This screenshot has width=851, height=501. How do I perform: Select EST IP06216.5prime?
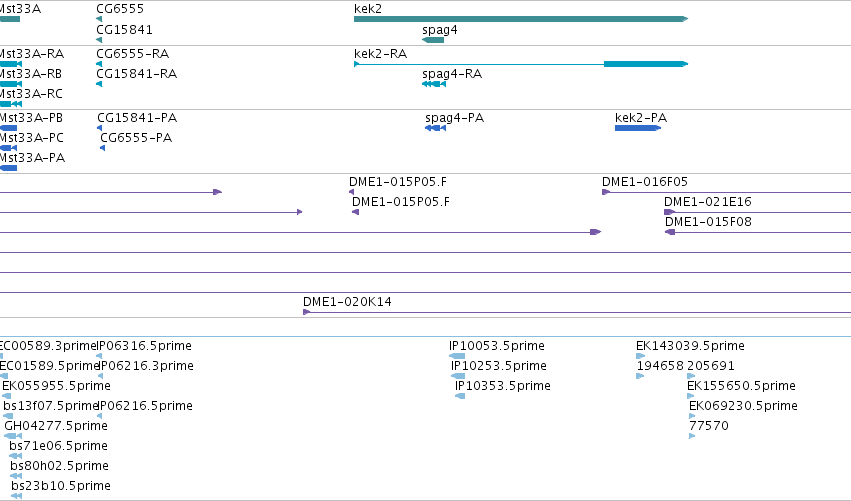click(99, 416)
